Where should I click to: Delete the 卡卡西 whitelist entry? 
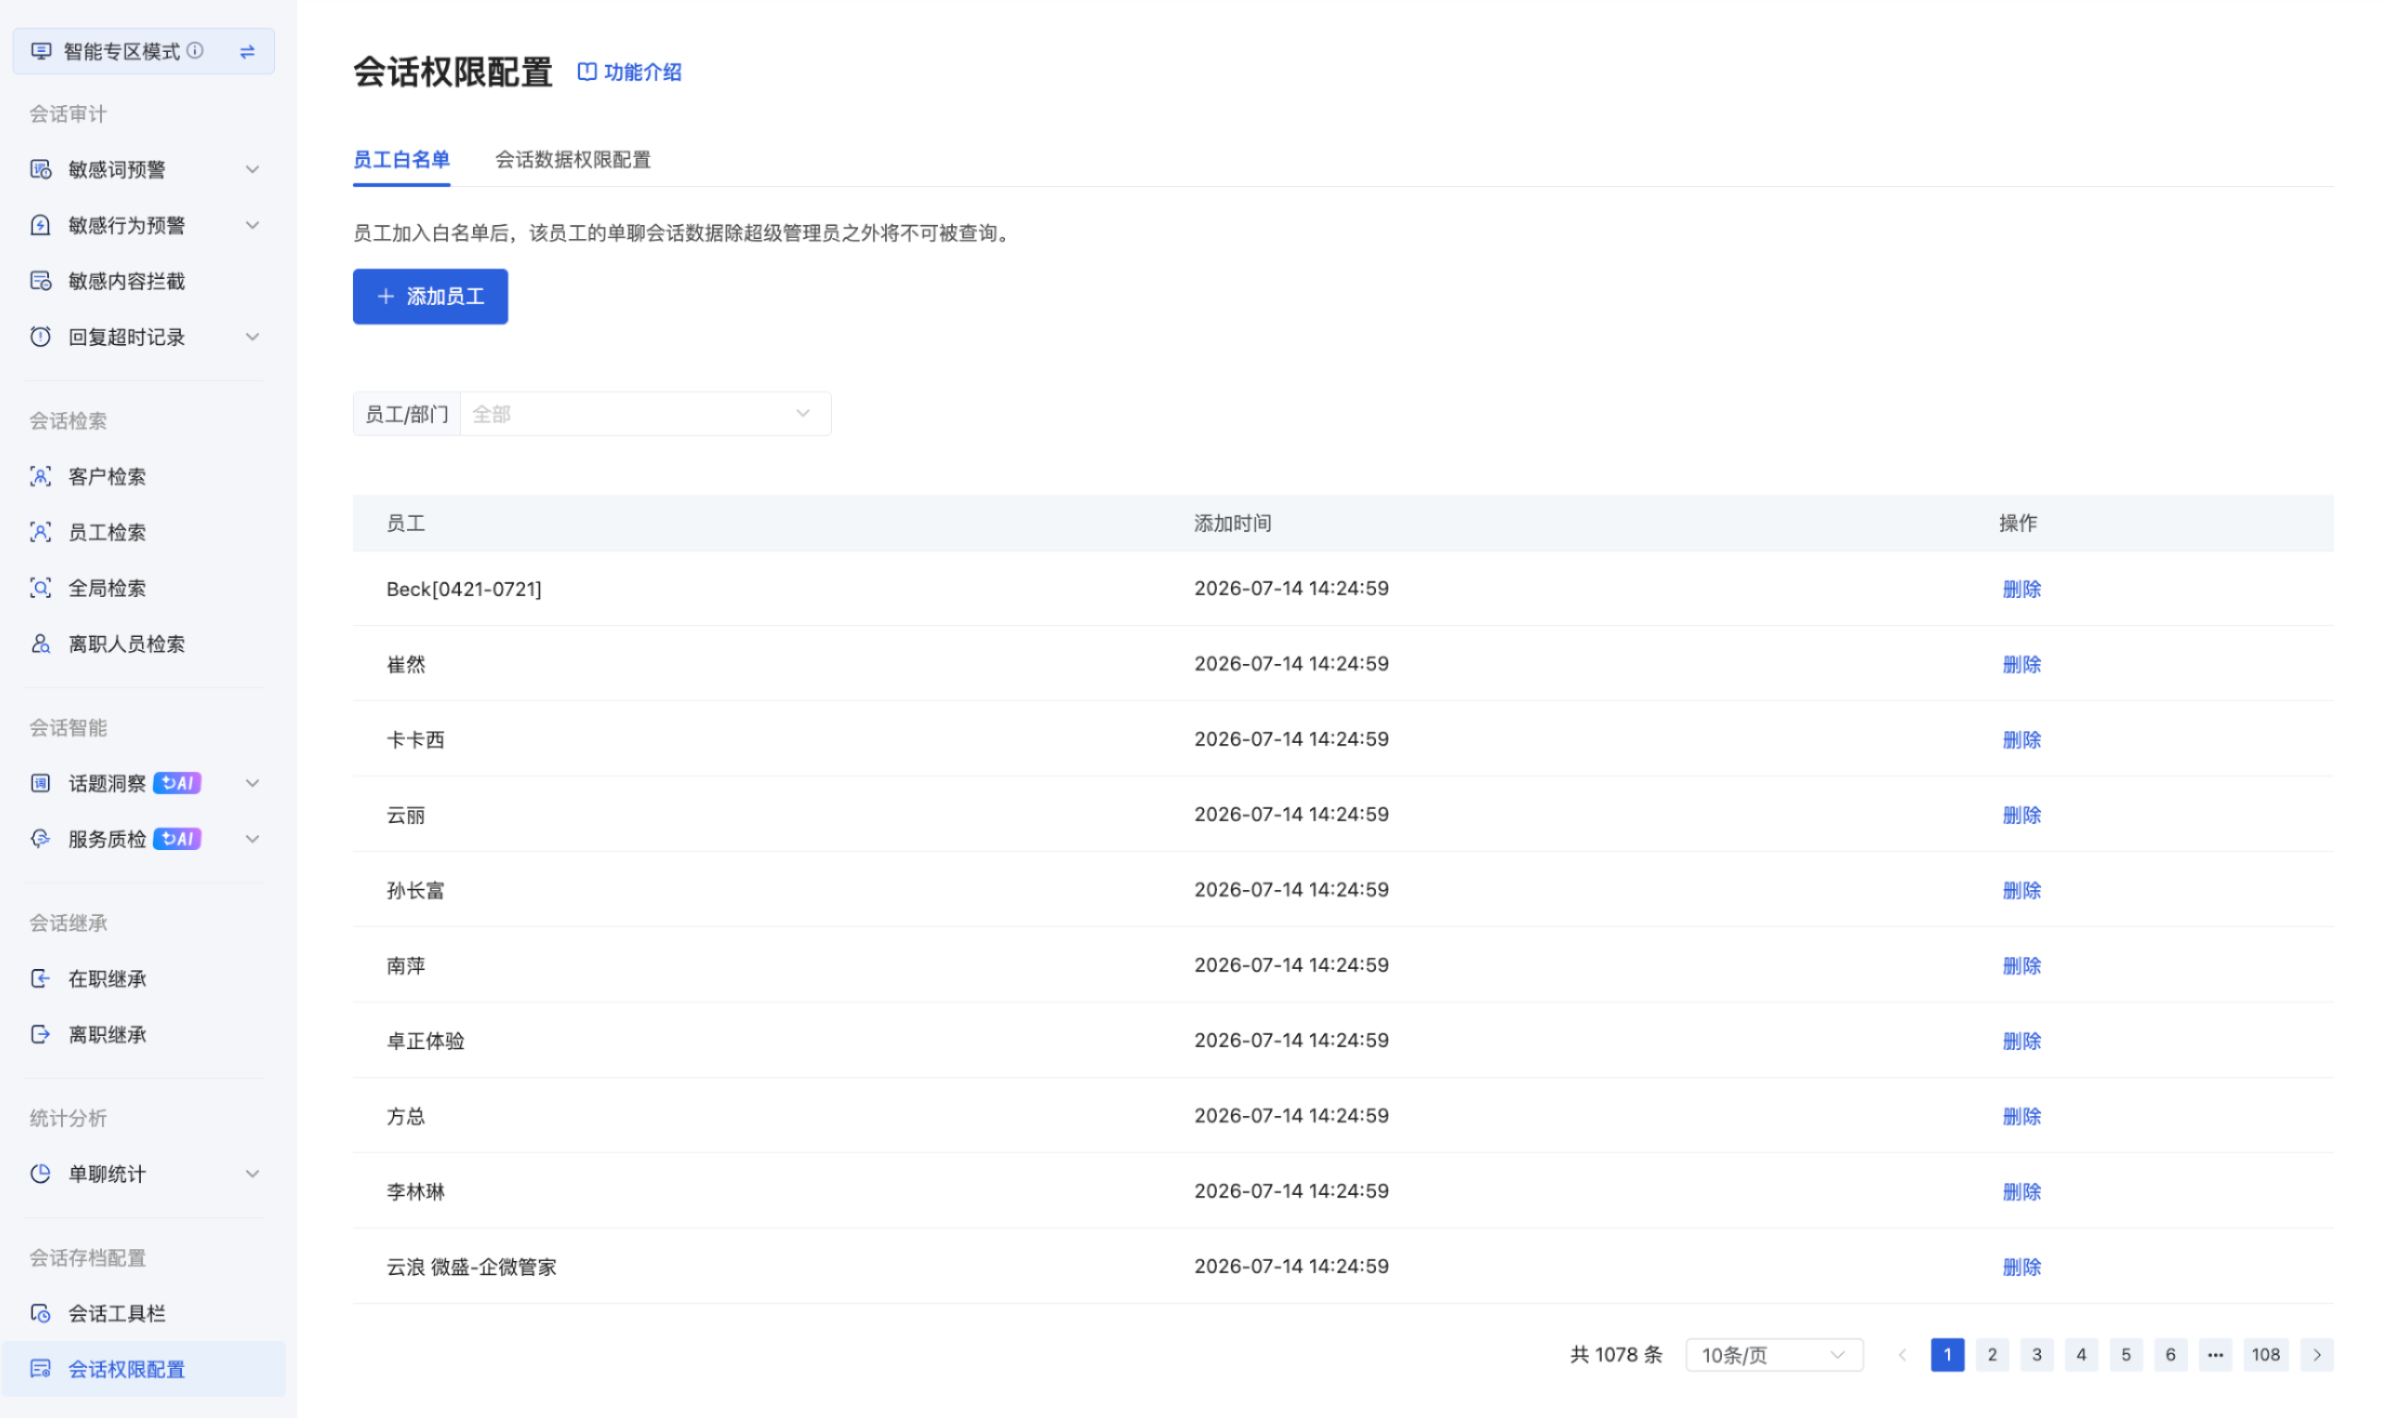pyautogui.click(x=2021, y=740)
